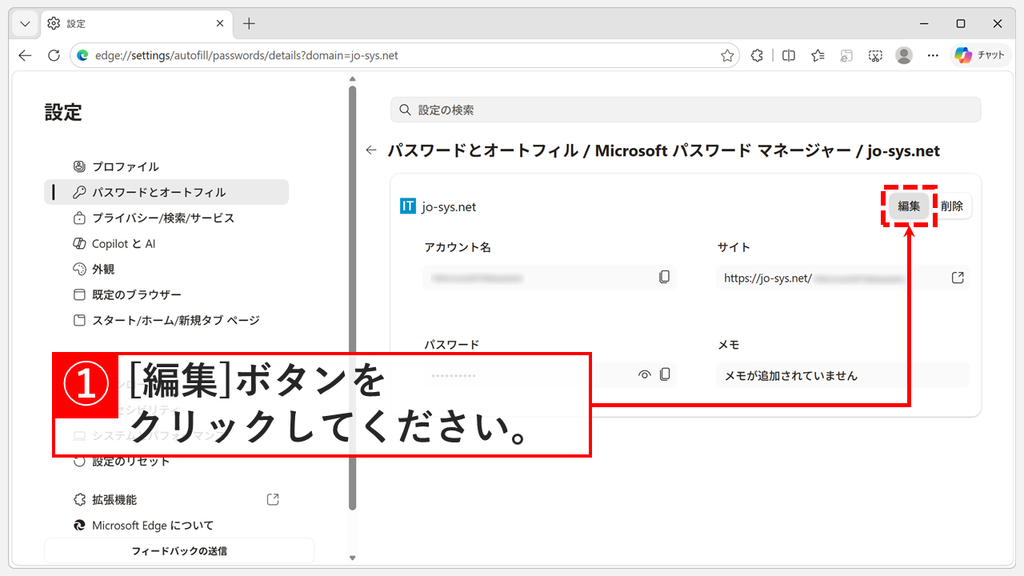This screenshot has height=576, width=1024.
Task: Open 拡張機能 in the sidebar
Action: click(167, 500)
